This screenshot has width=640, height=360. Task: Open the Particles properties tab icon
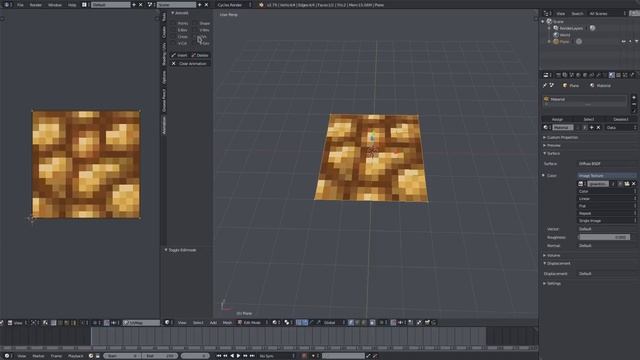pyautogui.click(x=625, y=75)
